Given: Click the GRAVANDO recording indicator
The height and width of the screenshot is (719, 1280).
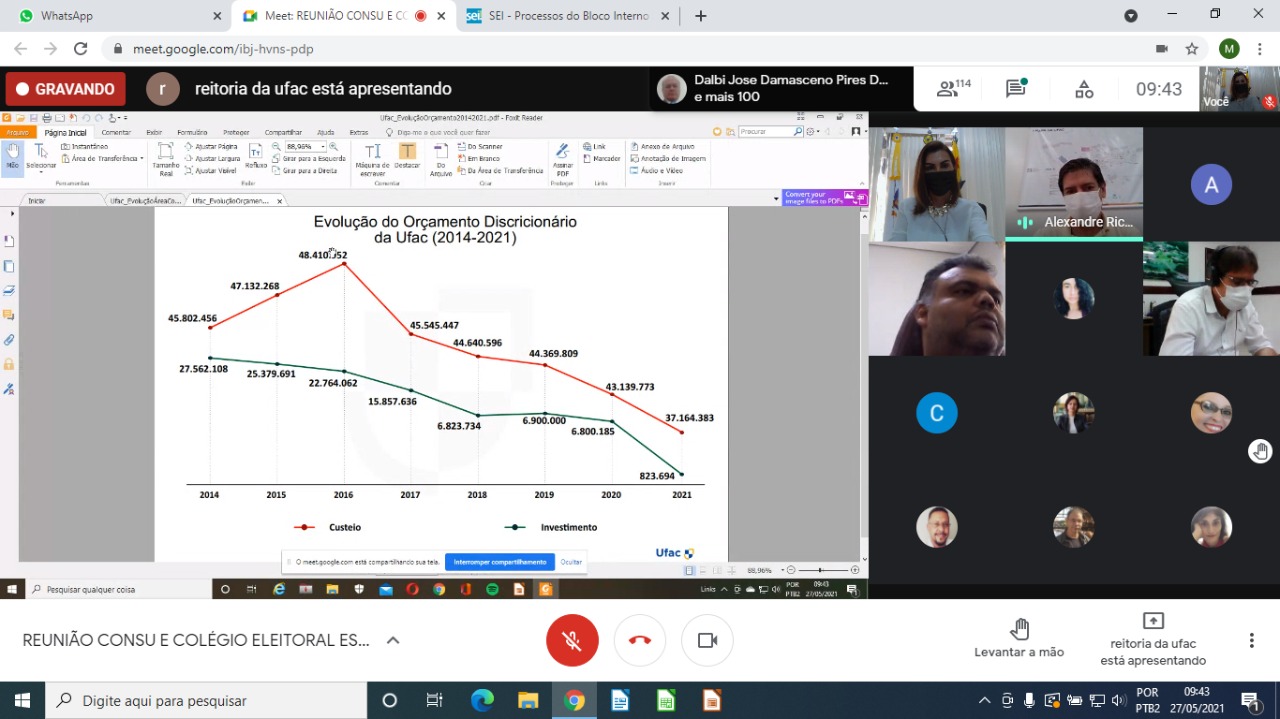Looking at the screenshot, I should click(66, 89).
